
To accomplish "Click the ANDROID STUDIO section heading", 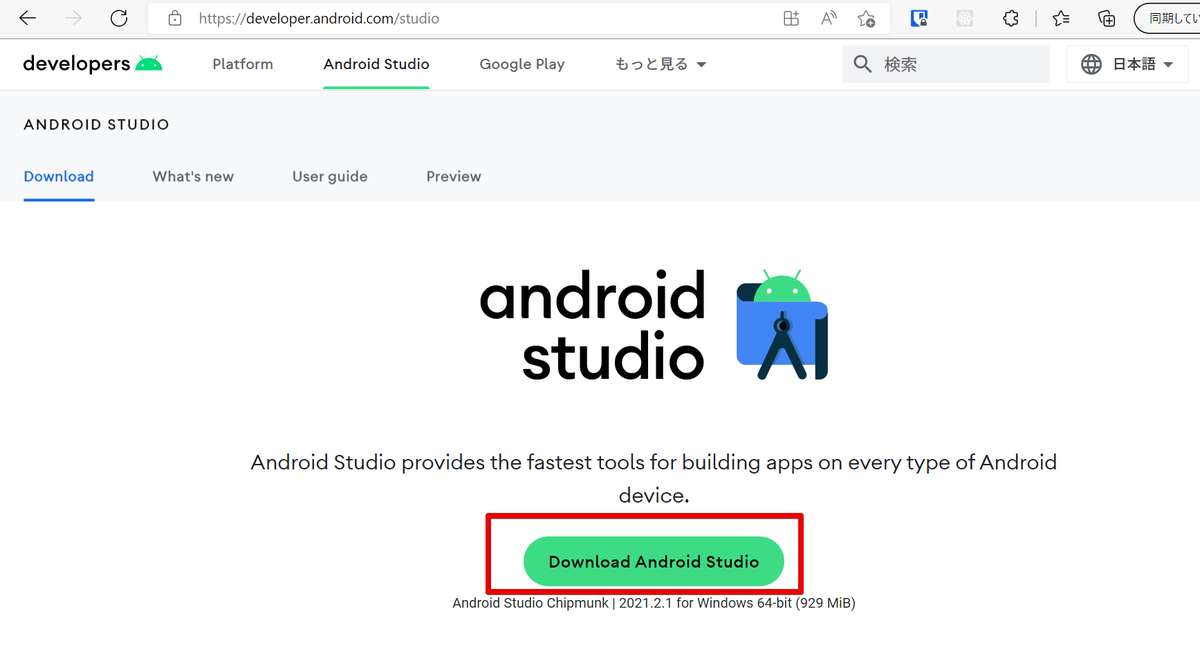I will (96, 125).
